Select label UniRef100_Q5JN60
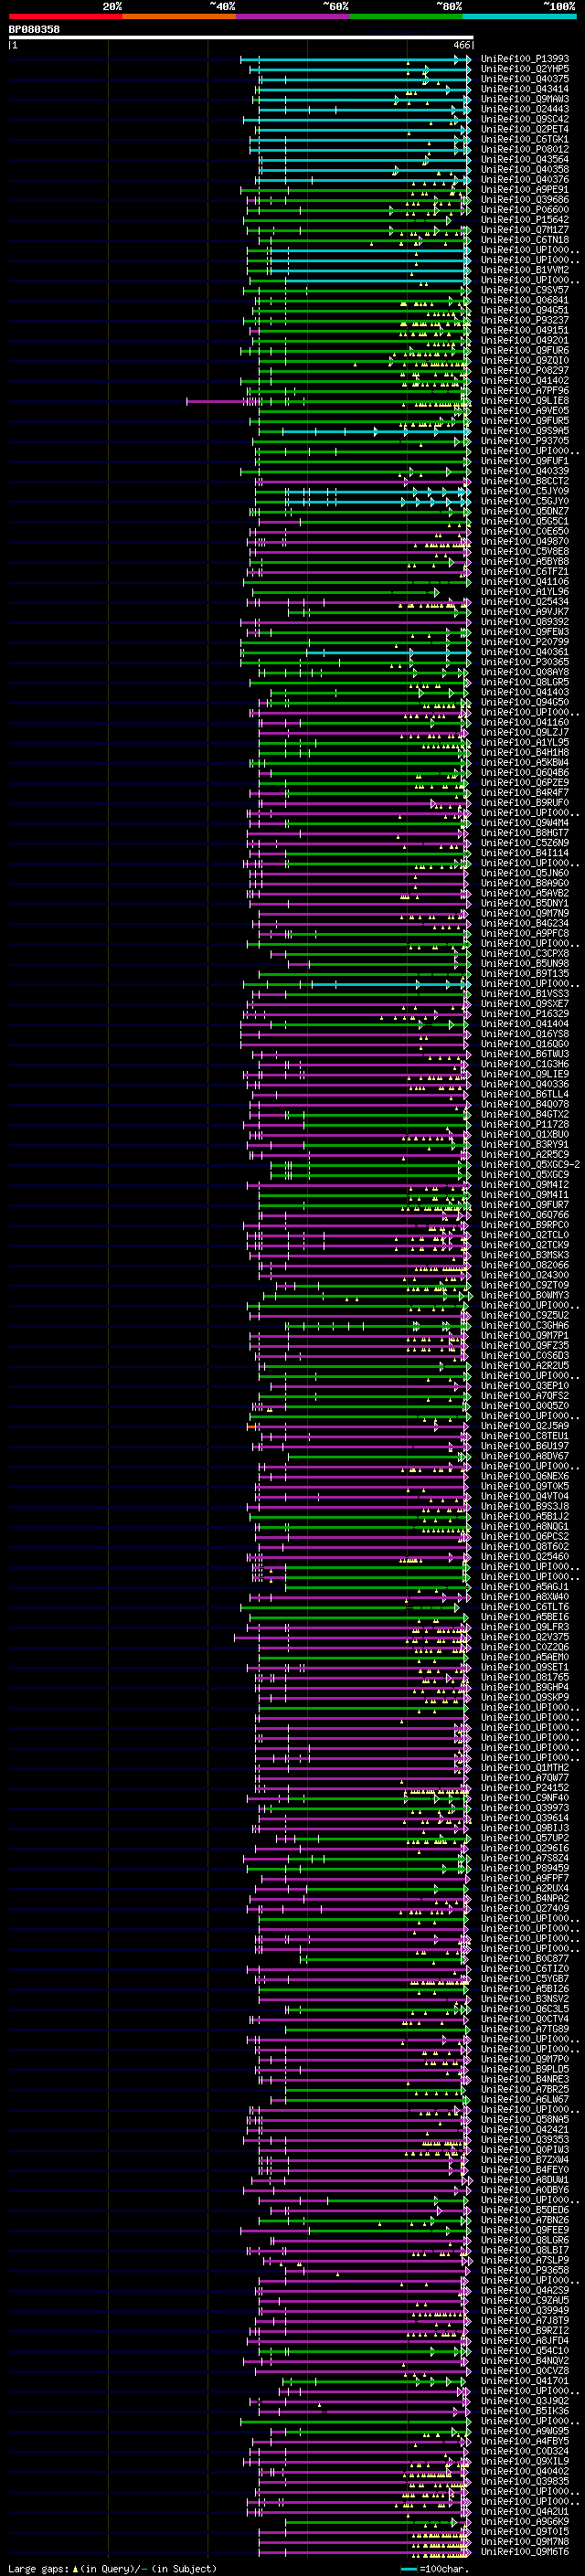This screenshot has height=2576, width=585. click(525, 873)
